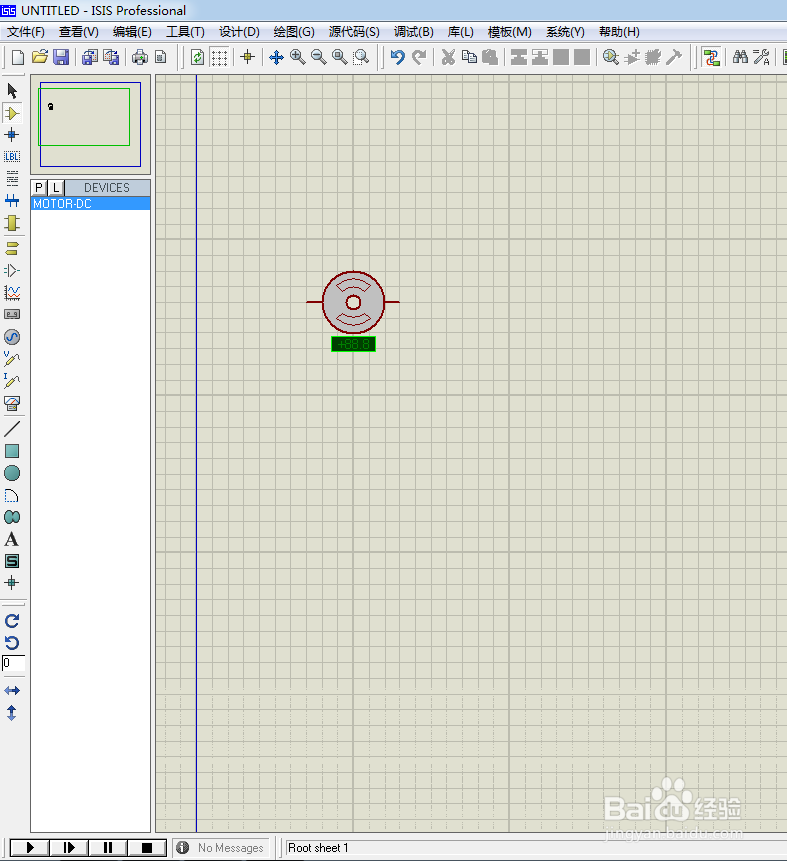Click the Print toolbar icon
Screen dimensions: 787x861
click(139, 57)
